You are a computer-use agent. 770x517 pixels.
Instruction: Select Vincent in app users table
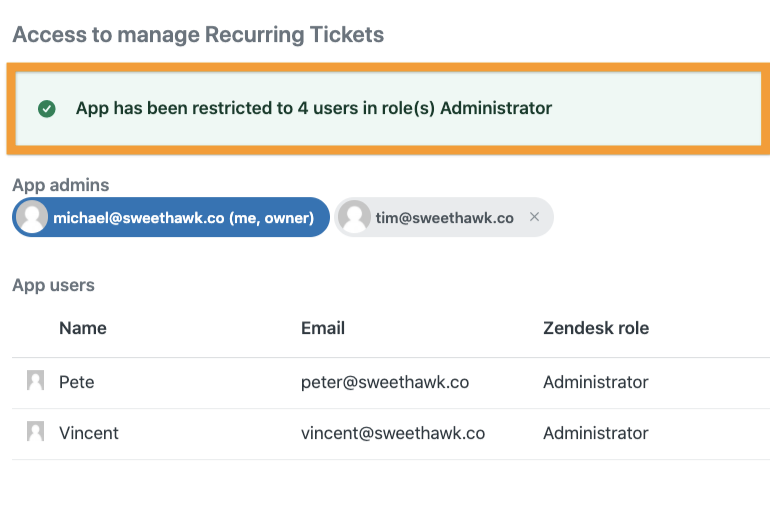(89, 433)
